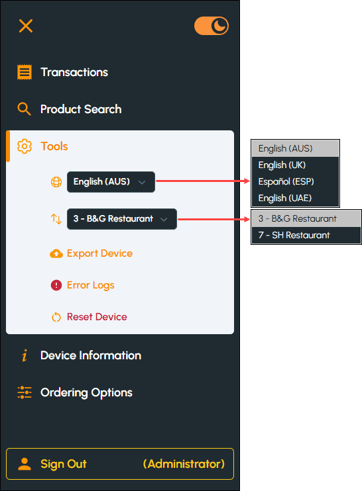Select English (UK) in the language list

click(x=295, y=165)
